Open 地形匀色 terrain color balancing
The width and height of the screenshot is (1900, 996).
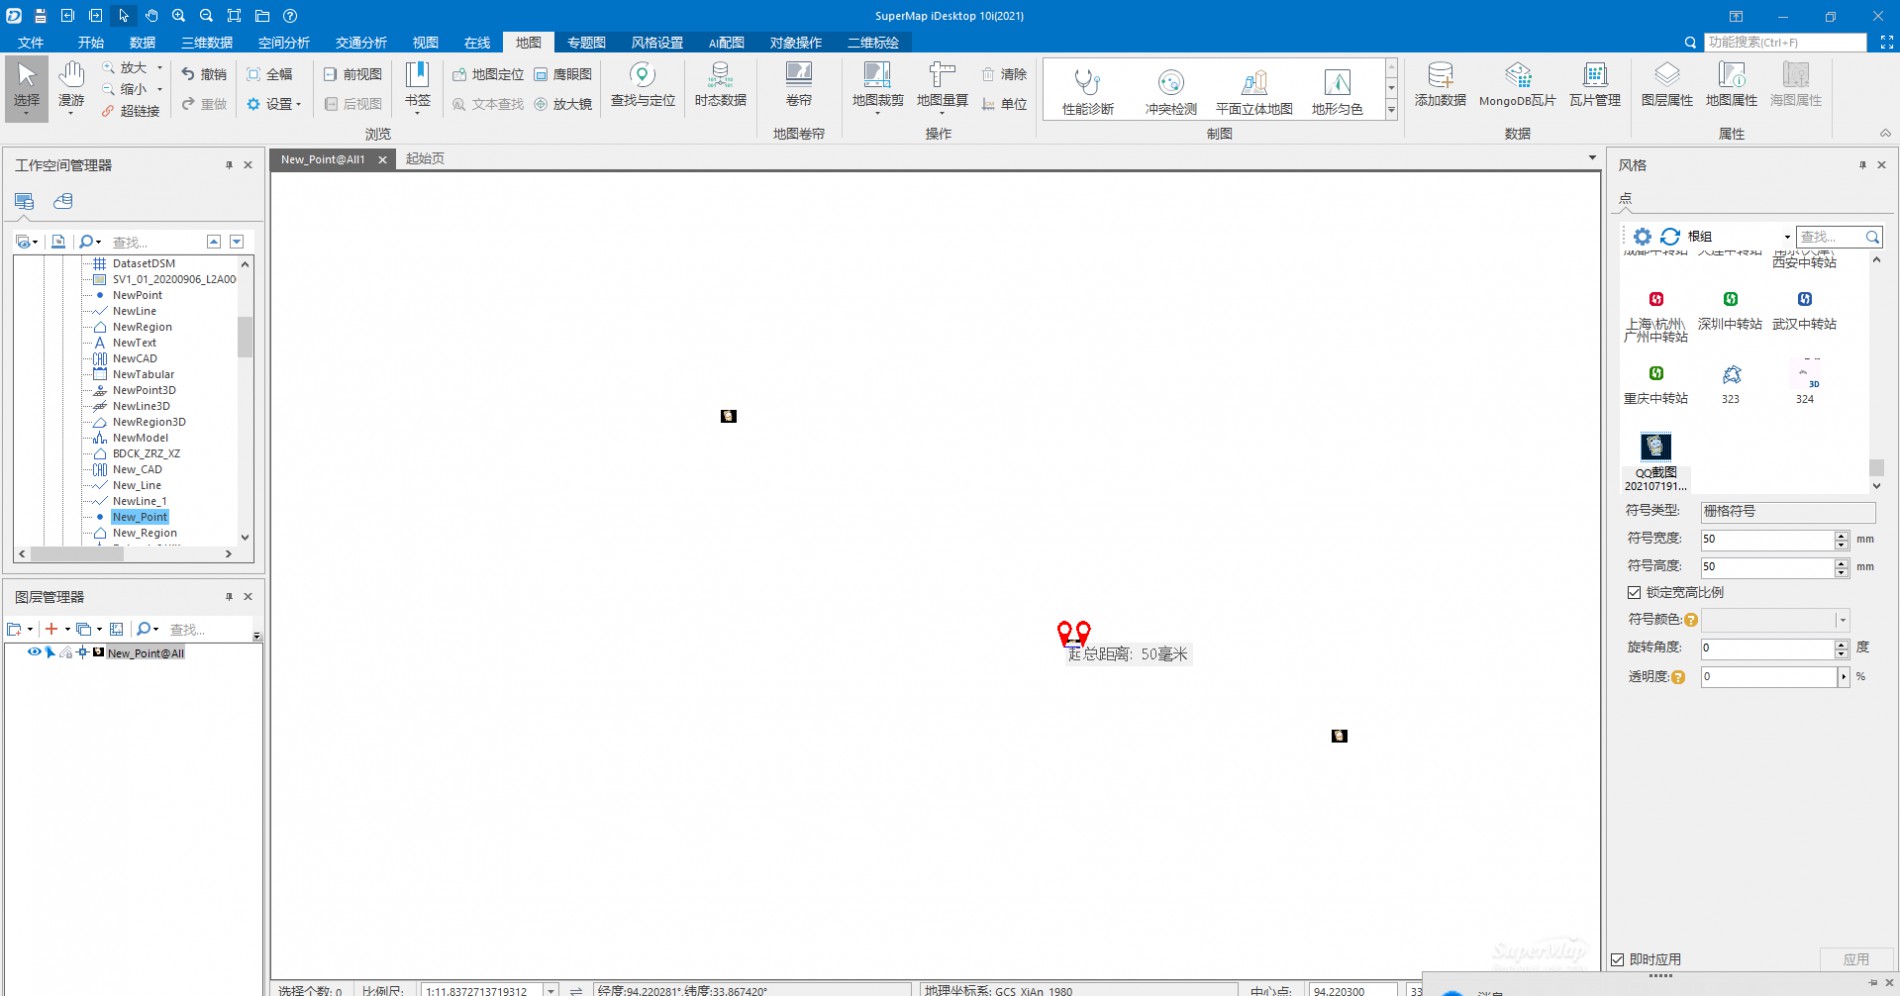coord(1337,91)
